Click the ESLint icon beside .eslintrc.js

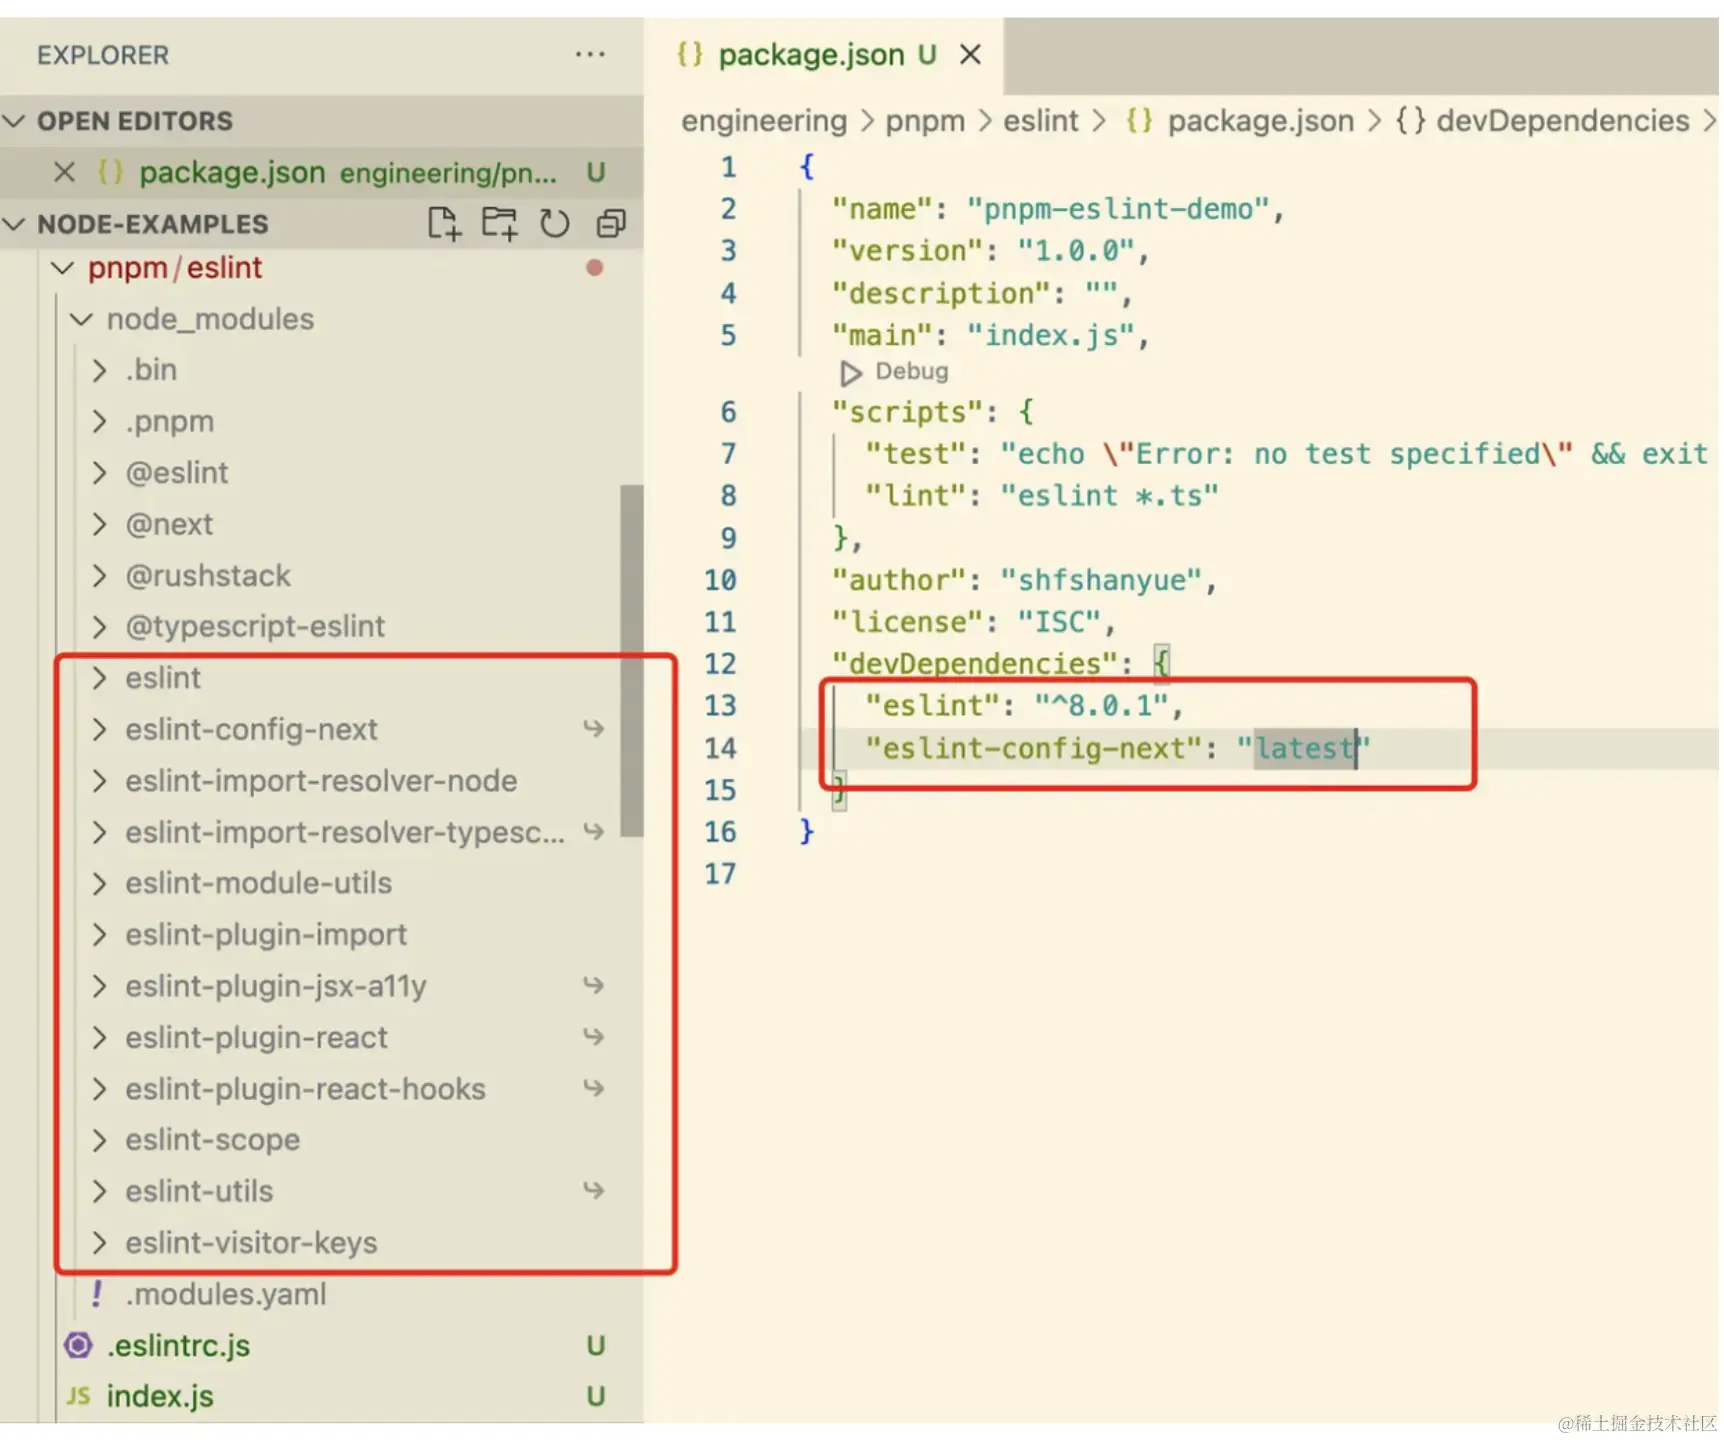pyautogui.click(x=78, y=1346)
